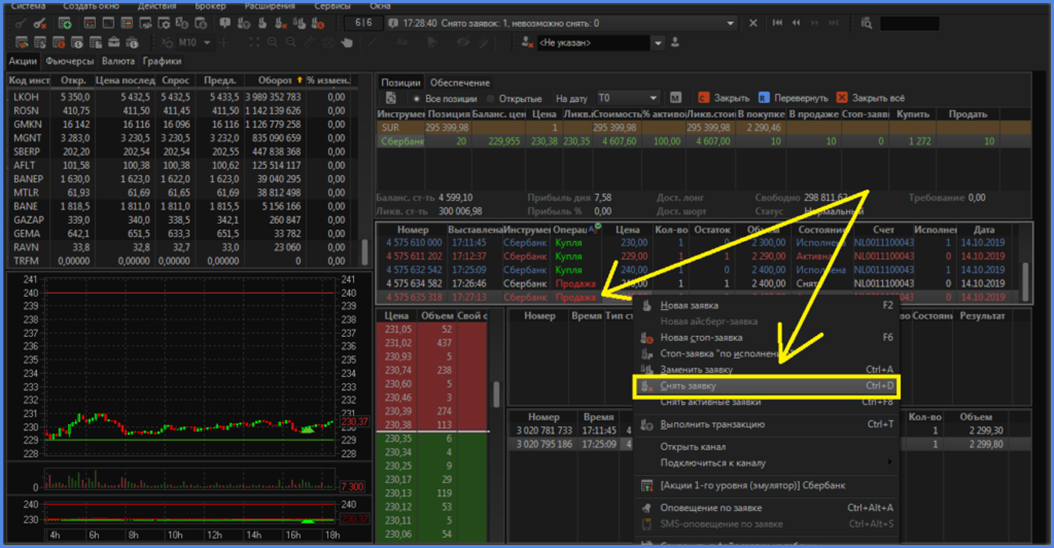This screenshot has width=1054, height=548.
Task: Open the M10 timeframe dropdown
Action: point(207,43)
